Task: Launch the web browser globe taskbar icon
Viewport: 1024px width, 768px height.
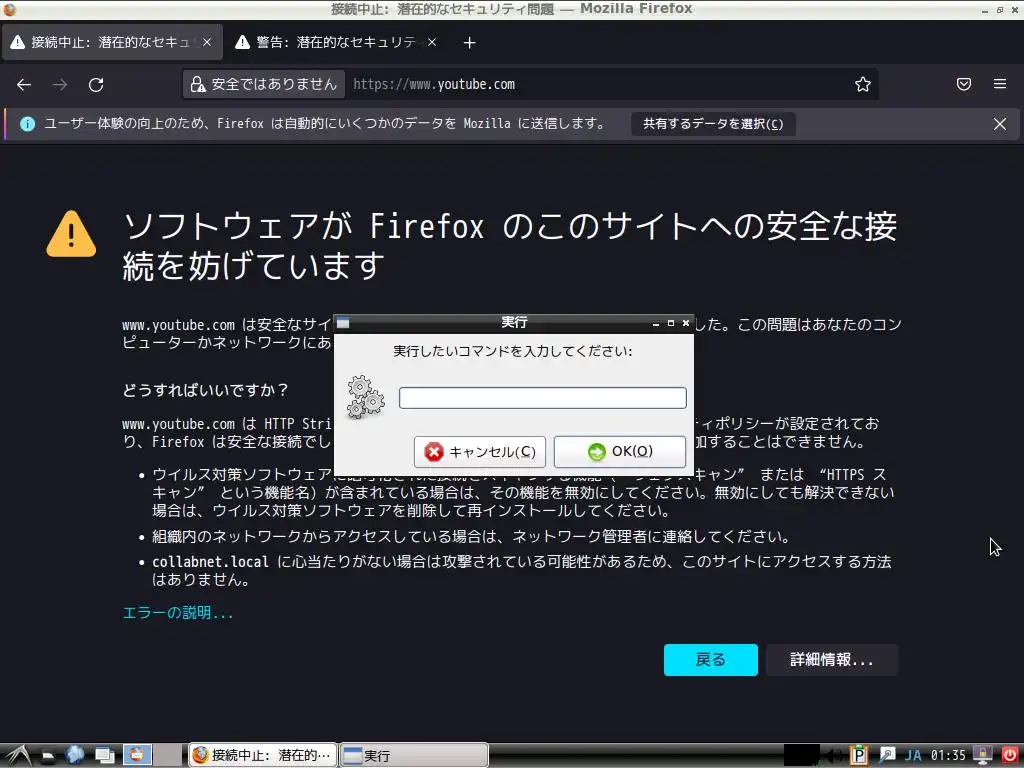Action: 75,756
